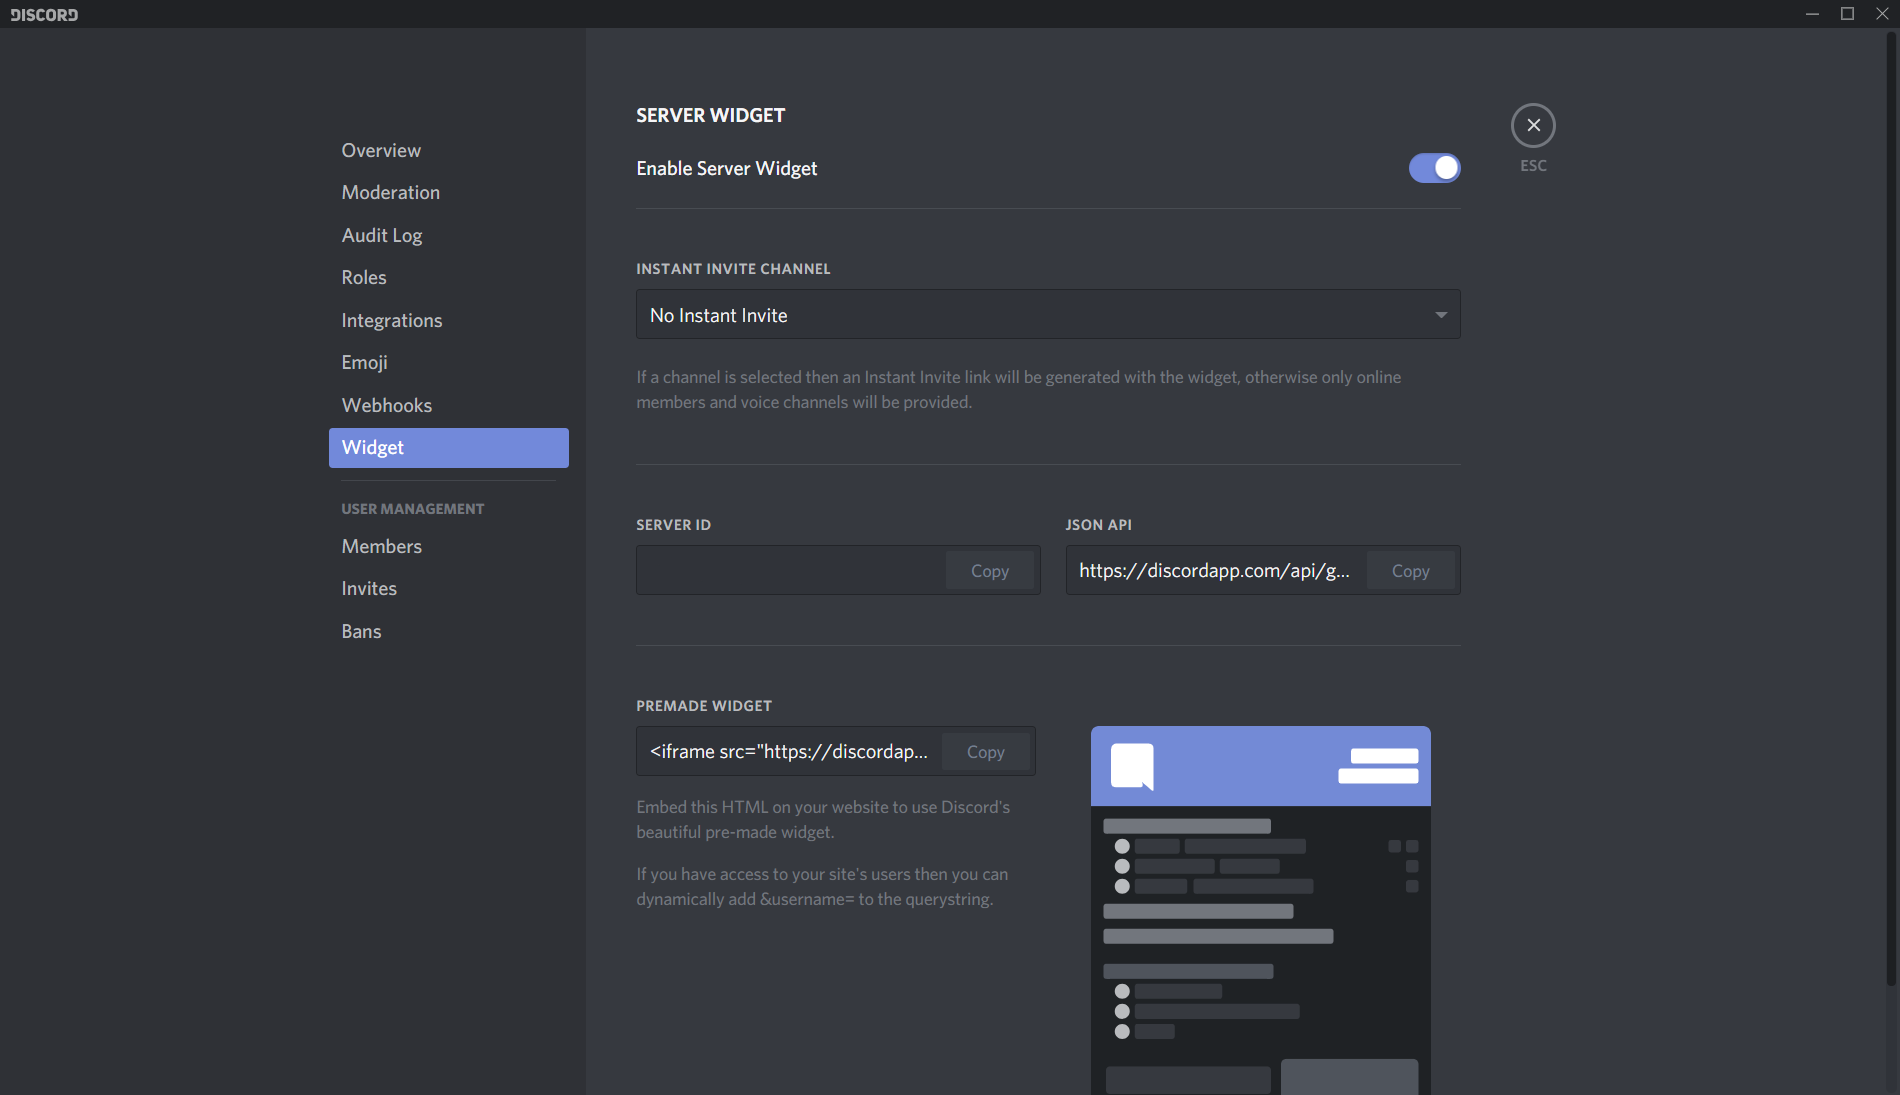Close settings with the ESC circle button
This screenshot has width=1900, height=1095.
tap(1533, 126)
